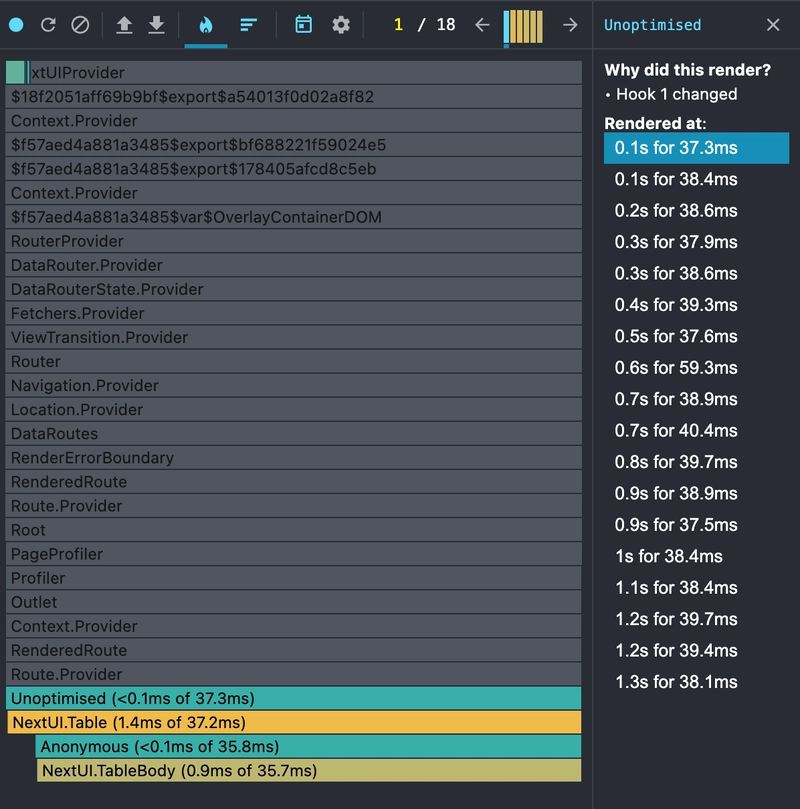Close the Unoptimised details sidebar

tap(773, 25)
